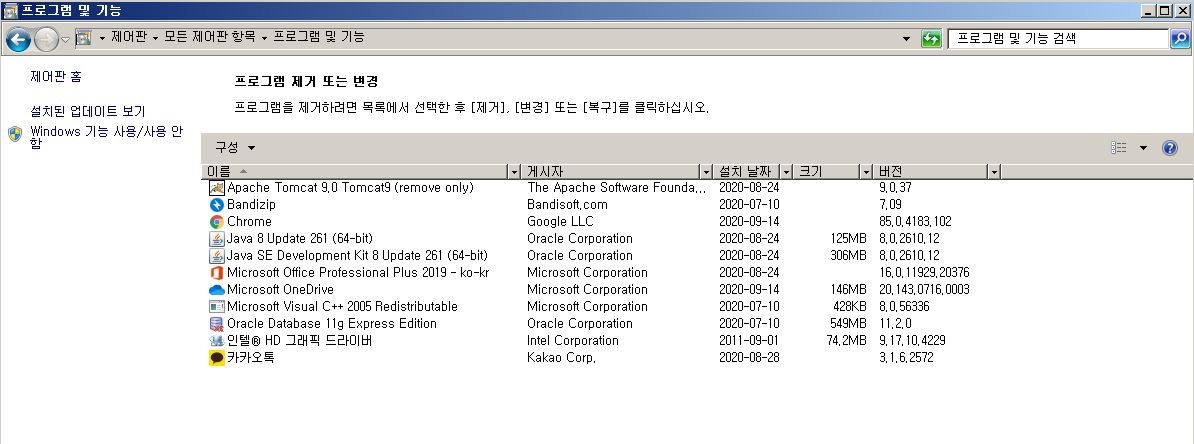The image size is (1194, 444).
Task: Click the shield icon beside Windows 기능 사용/사용 안 함
Action: (14, 134)
